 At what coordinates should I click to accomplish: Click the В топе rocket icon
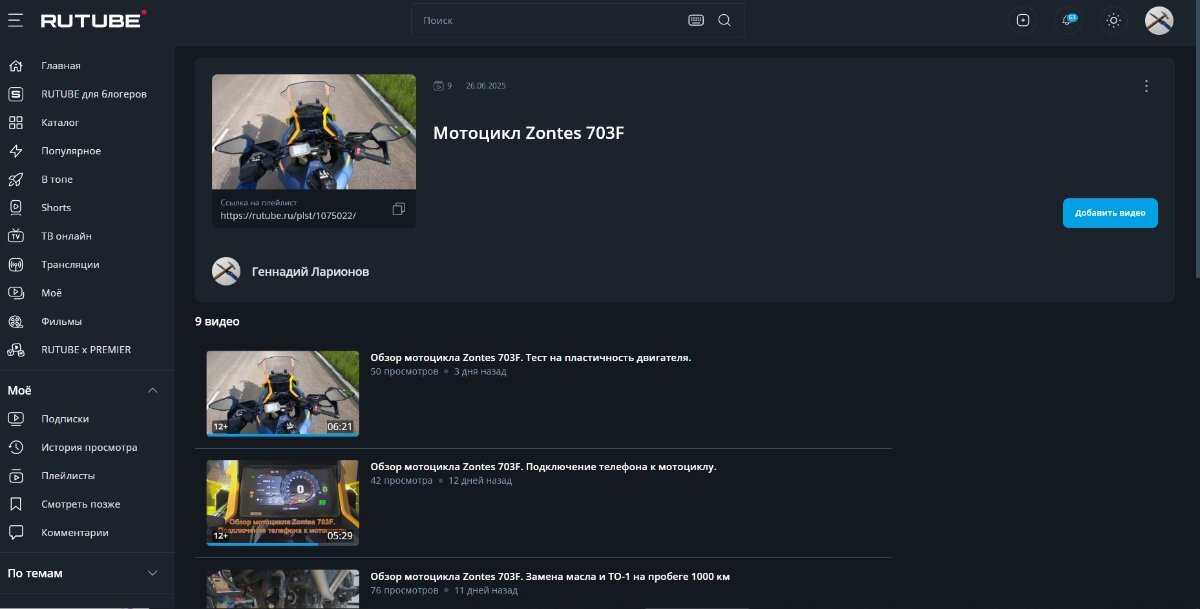[15, 180]
